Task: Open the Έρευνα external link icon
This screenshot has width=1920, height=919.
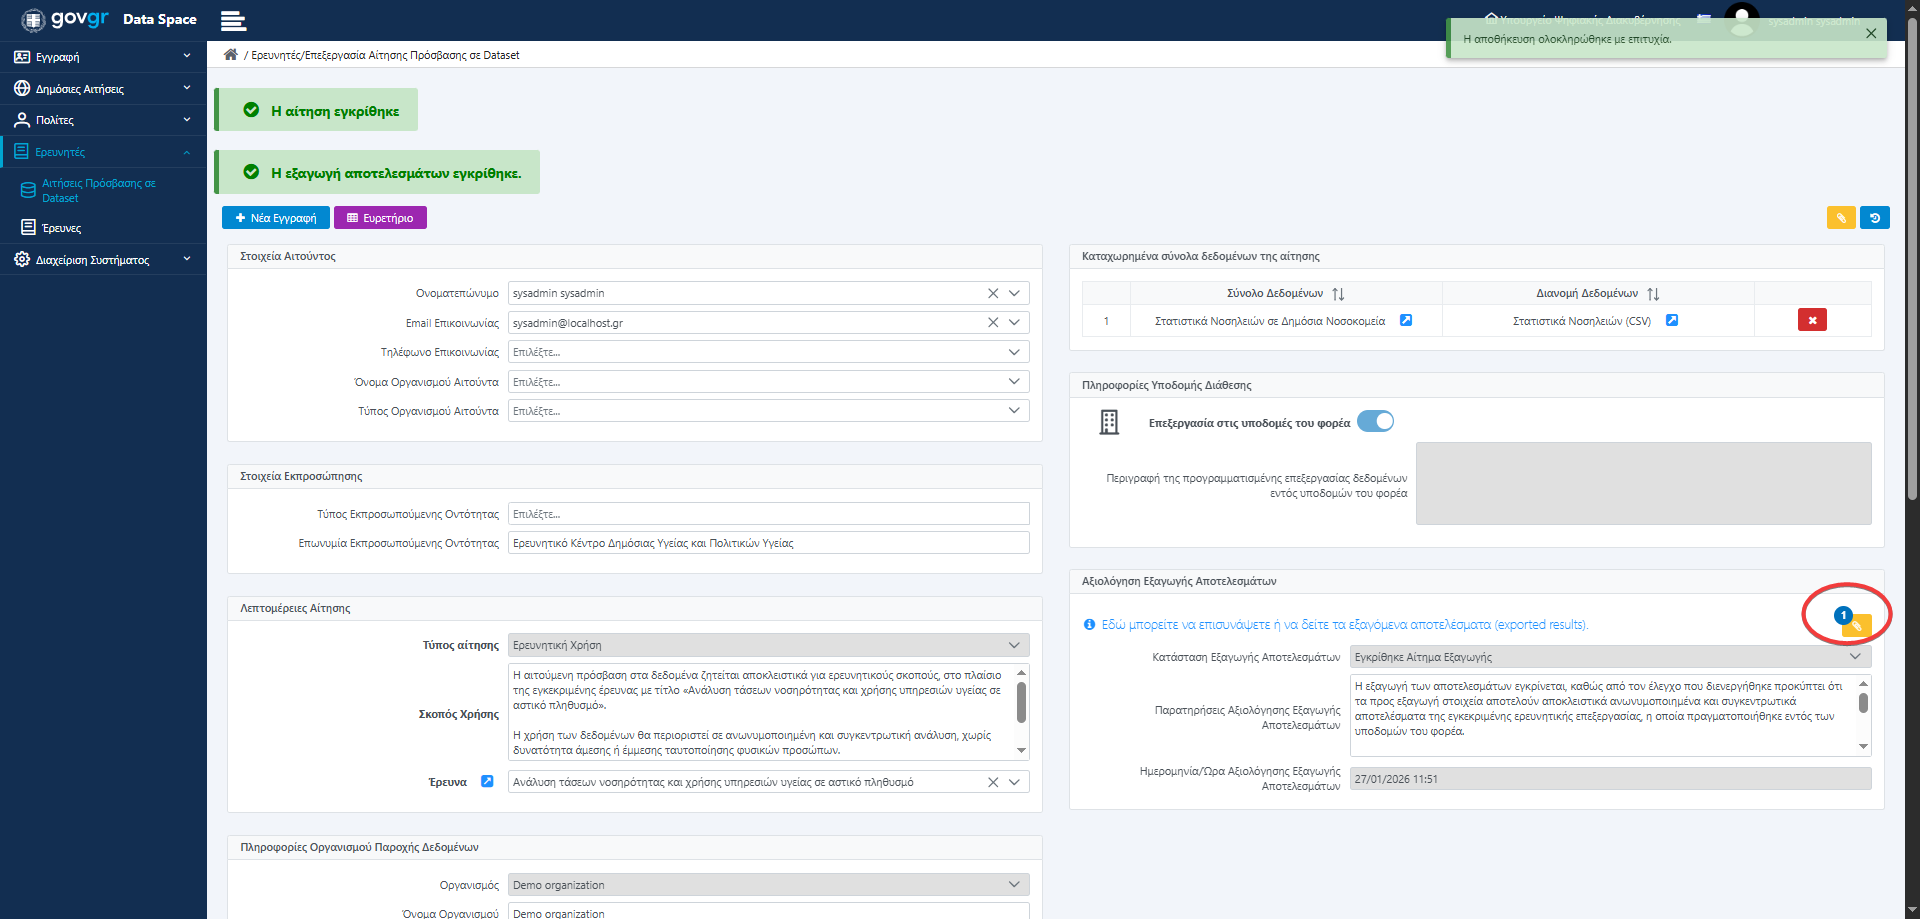Action: pos(487,781)
